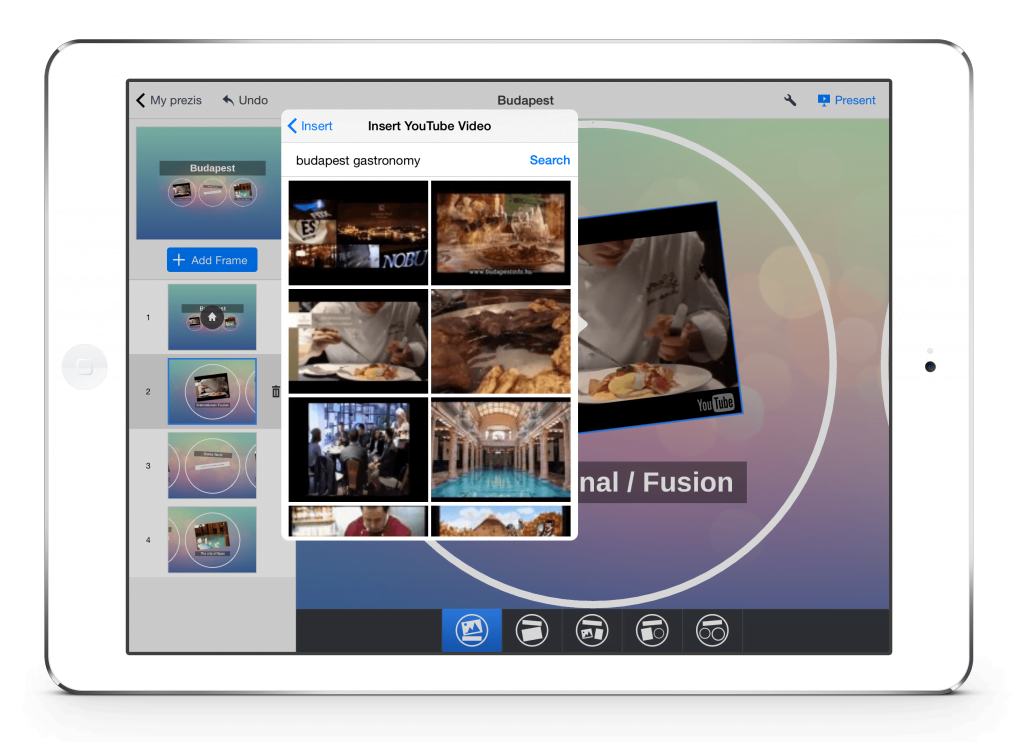This screenshot has width=1024, height=742.
Task: Choose the title with content layout icon
Action: [532, 631]
